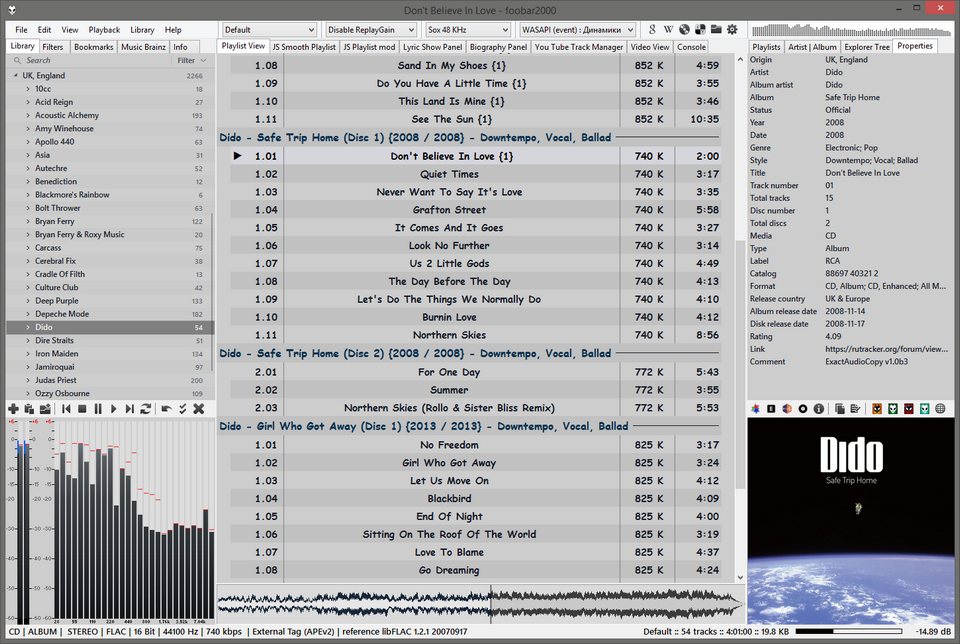Open the Playback menu
This screenshot has width=960, height=644.
tap(104, 30)
